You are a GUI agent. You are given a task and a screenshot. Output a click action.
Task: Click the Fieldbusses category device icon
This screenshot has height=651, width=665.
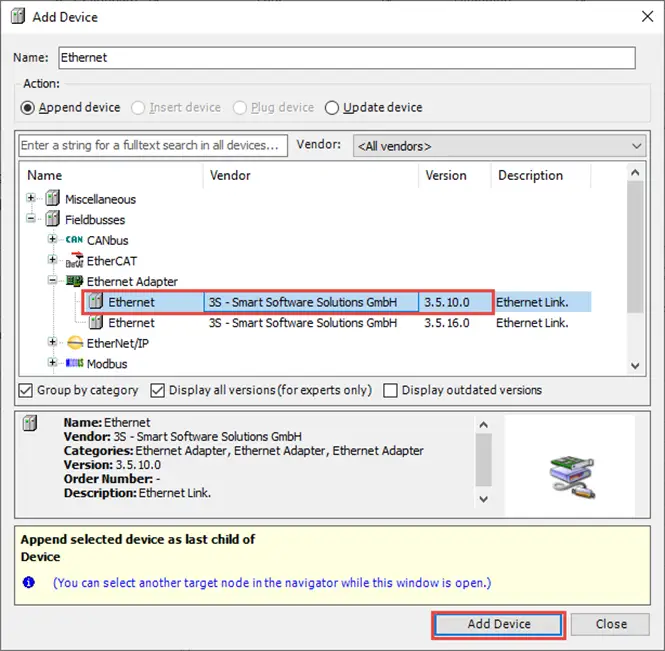53,219
